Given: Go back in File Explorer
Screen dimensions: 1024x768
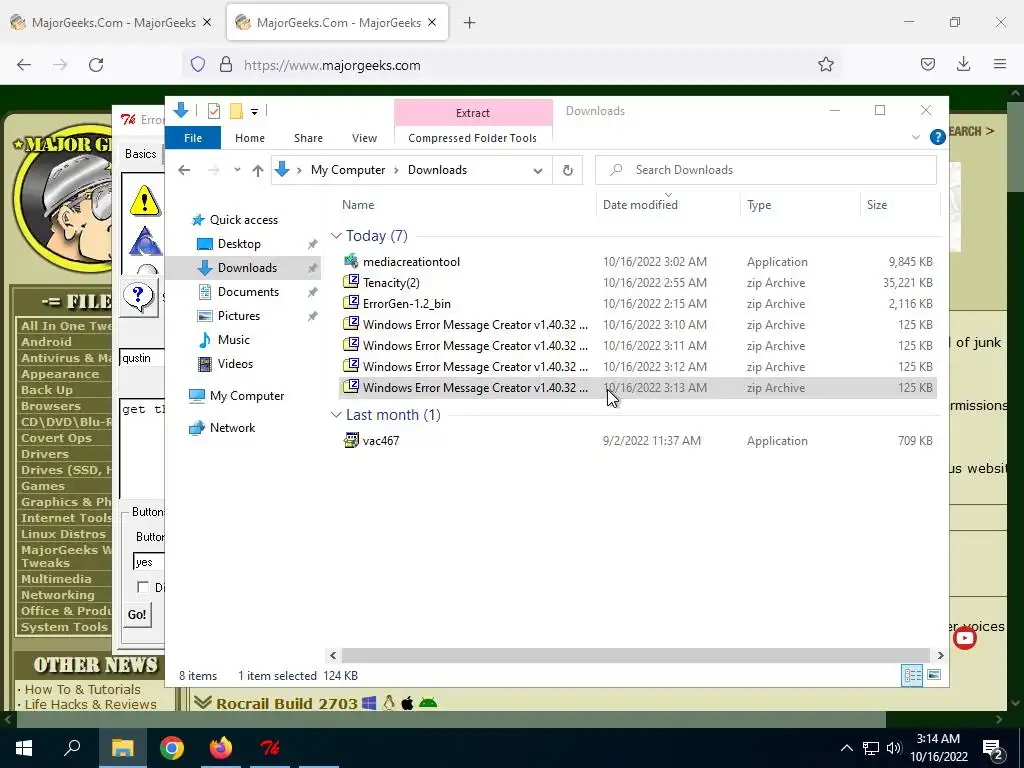Looking at the screenshot, I should pos(184,170).
